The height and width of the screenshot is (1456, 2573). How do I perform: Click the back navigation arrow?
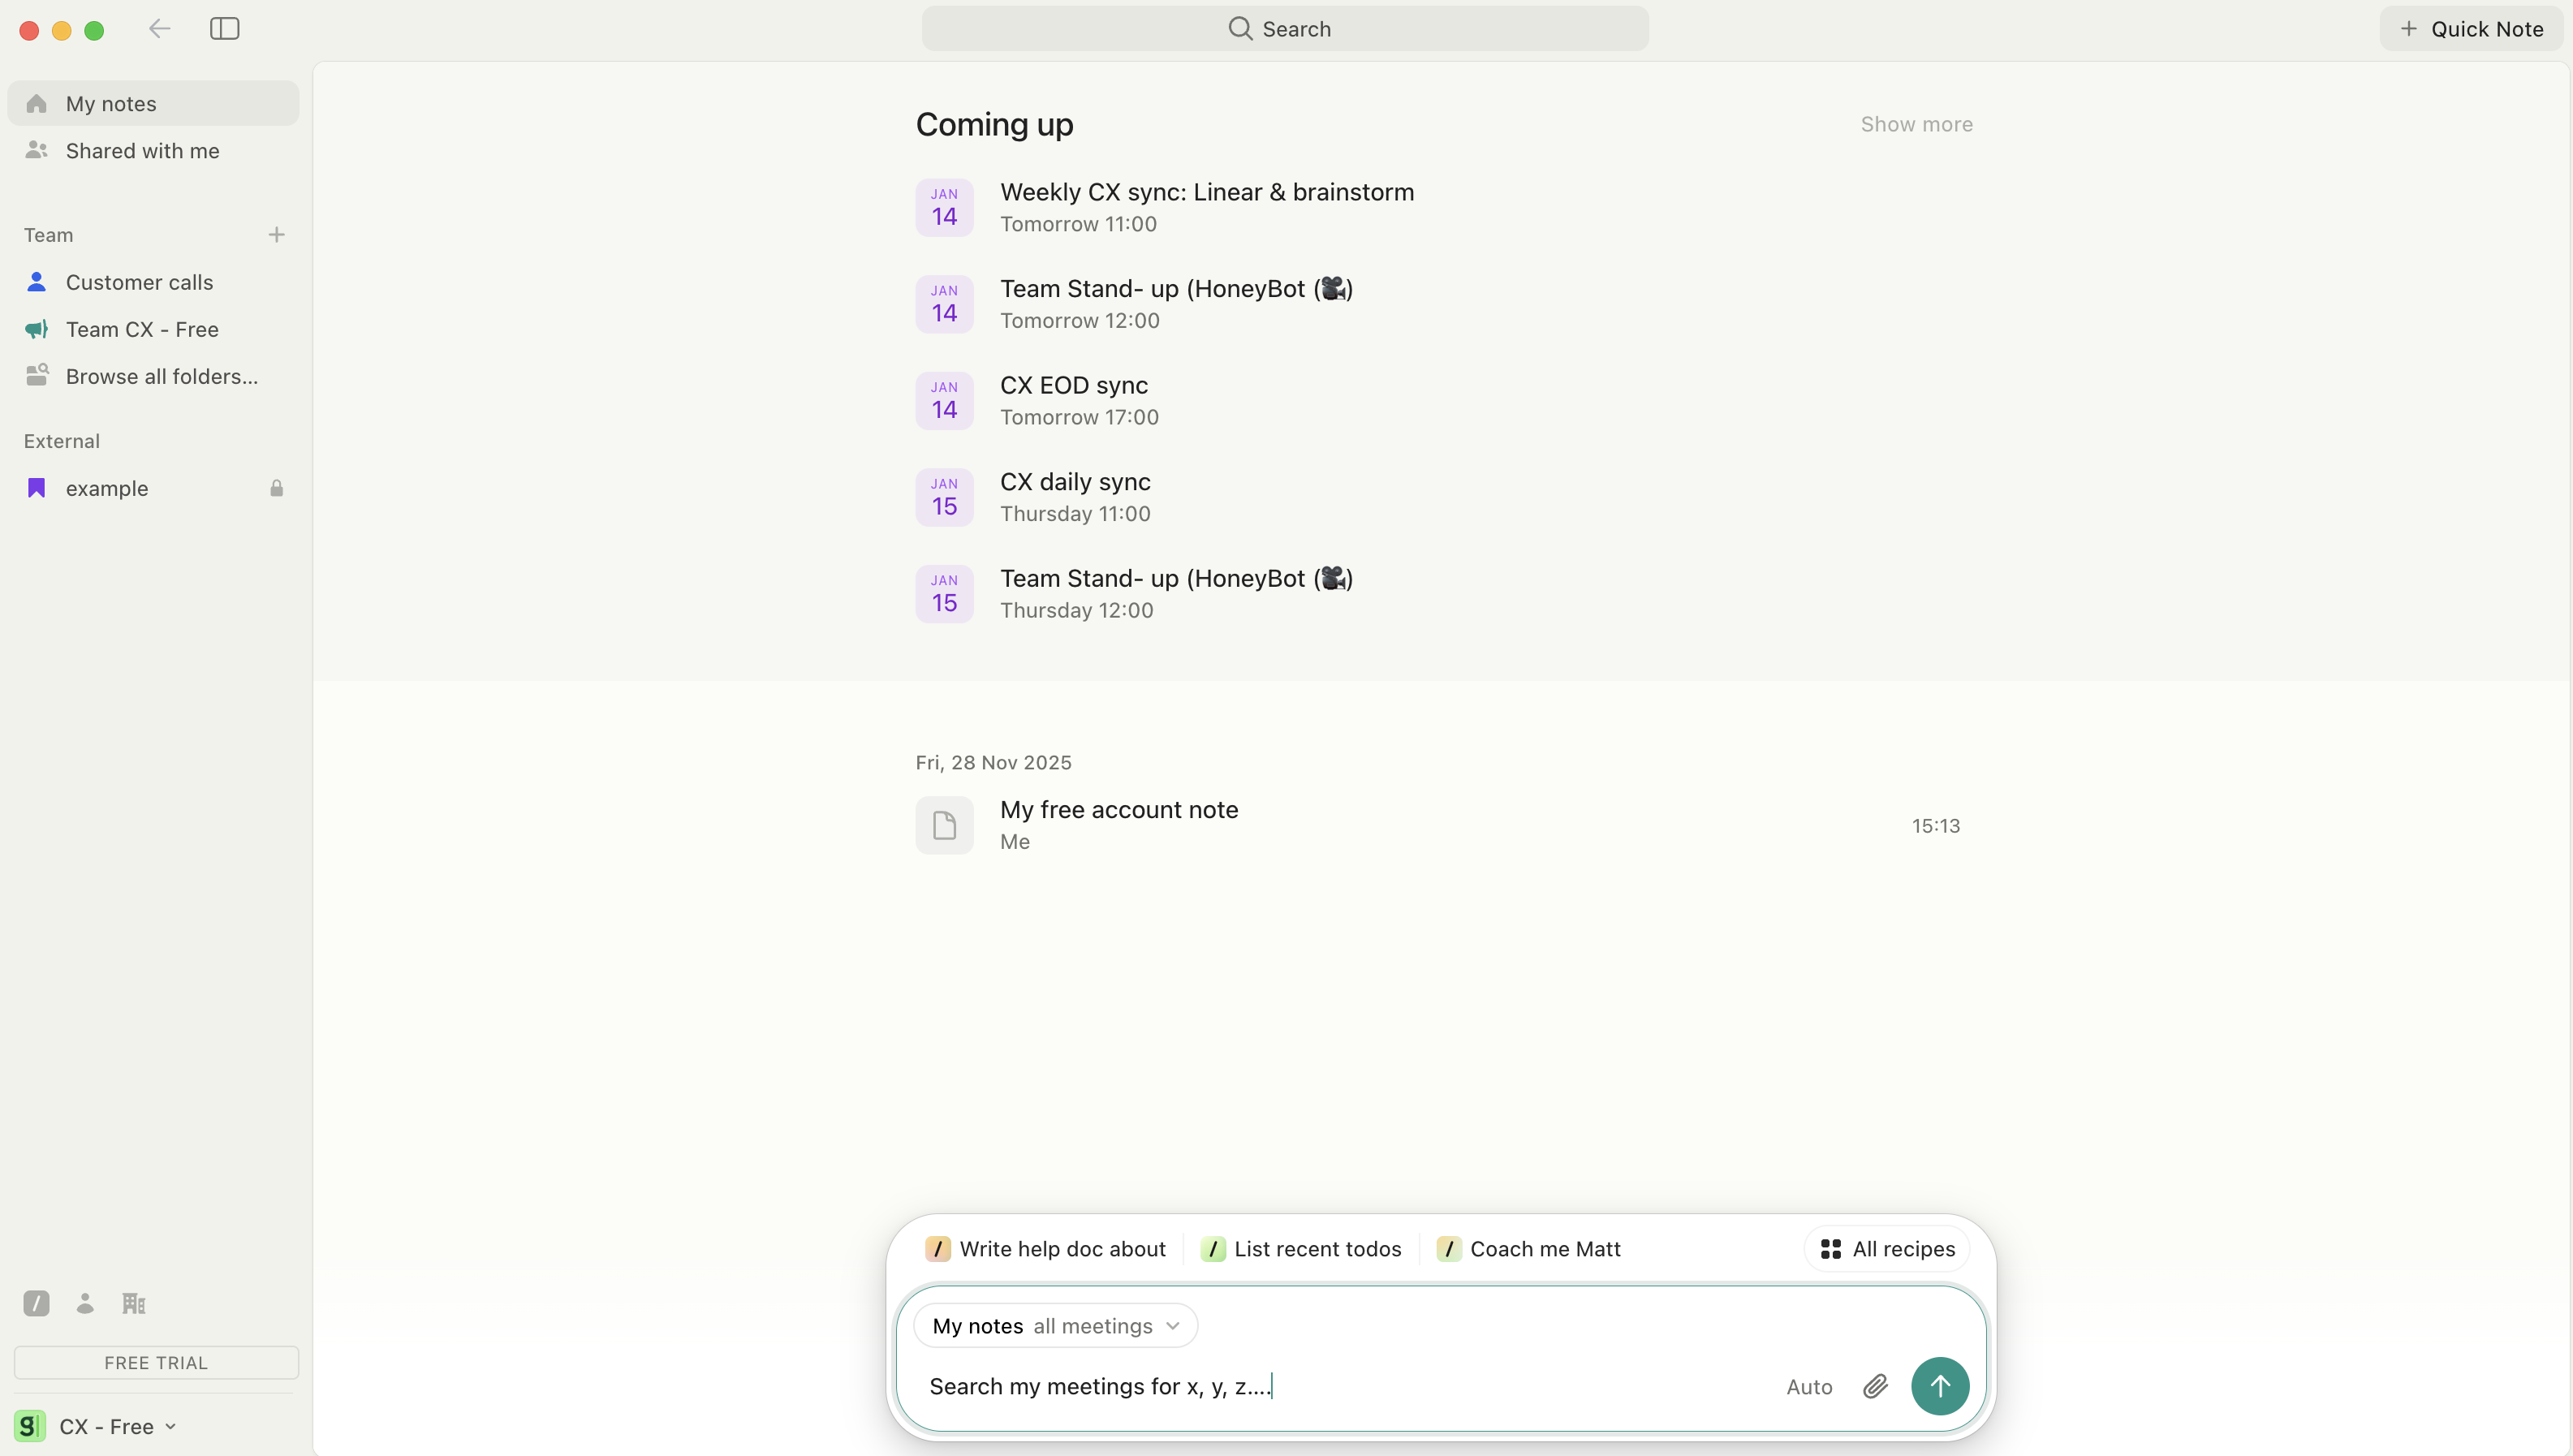[158, 29]
